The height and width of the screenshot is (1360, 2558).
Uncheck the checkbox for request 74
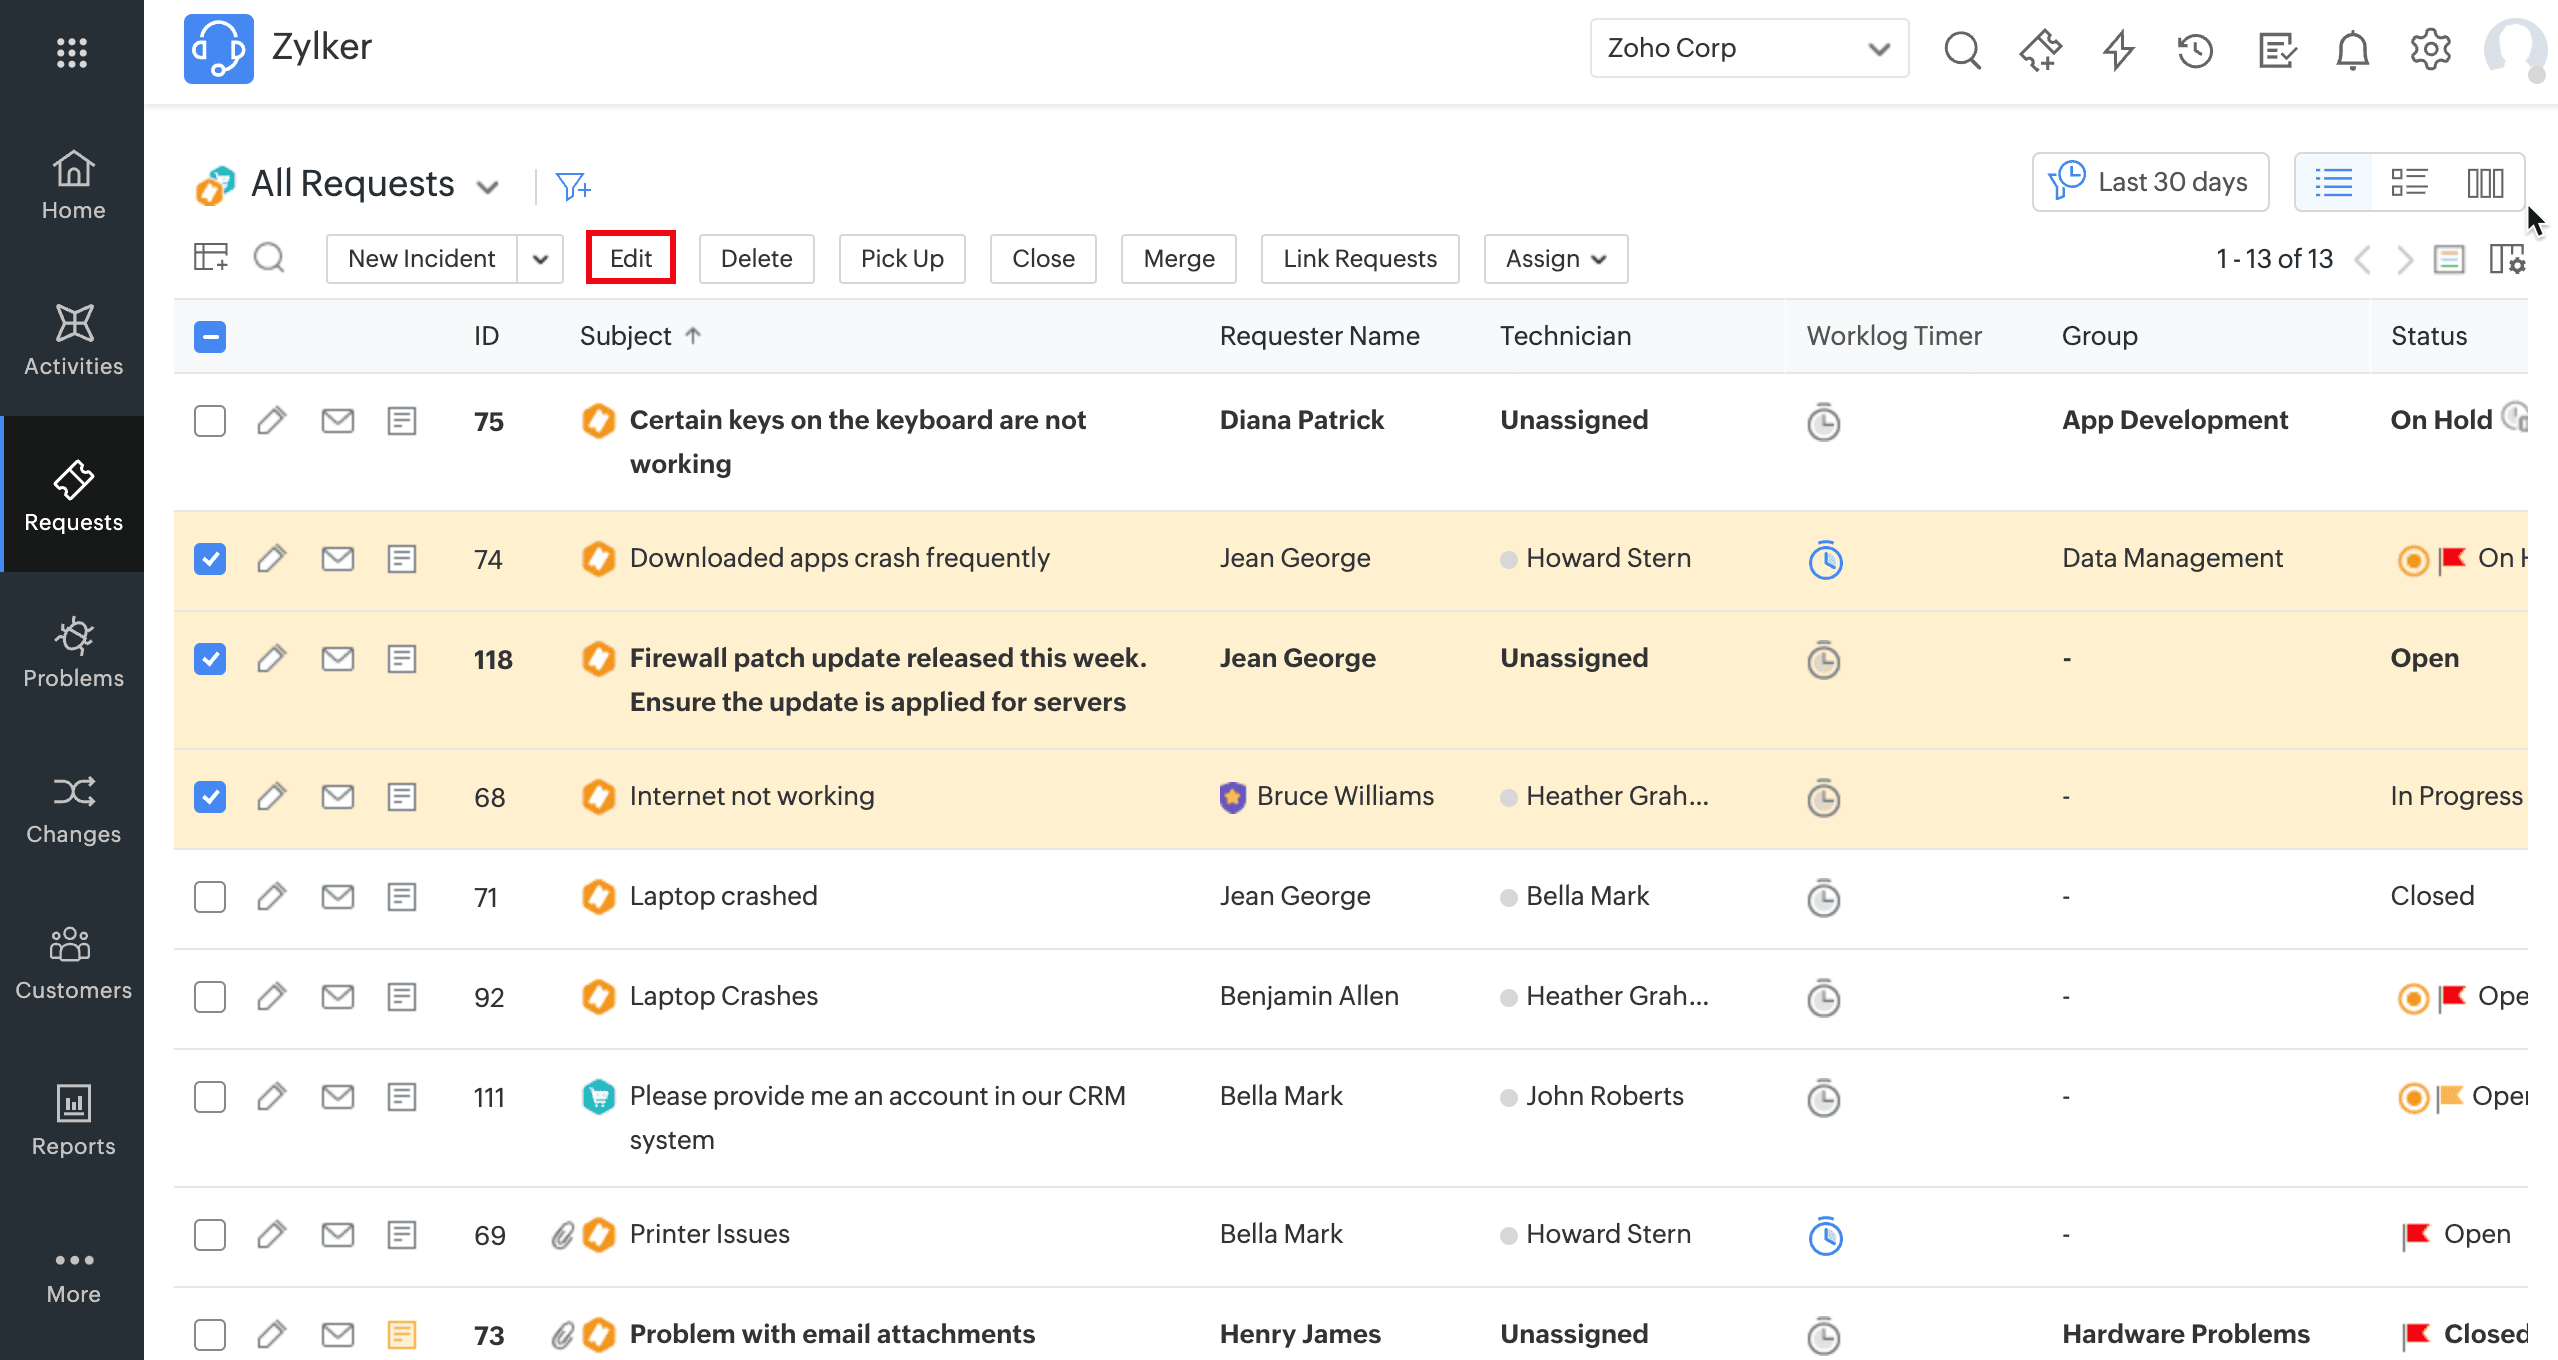(x=210, y=559)
